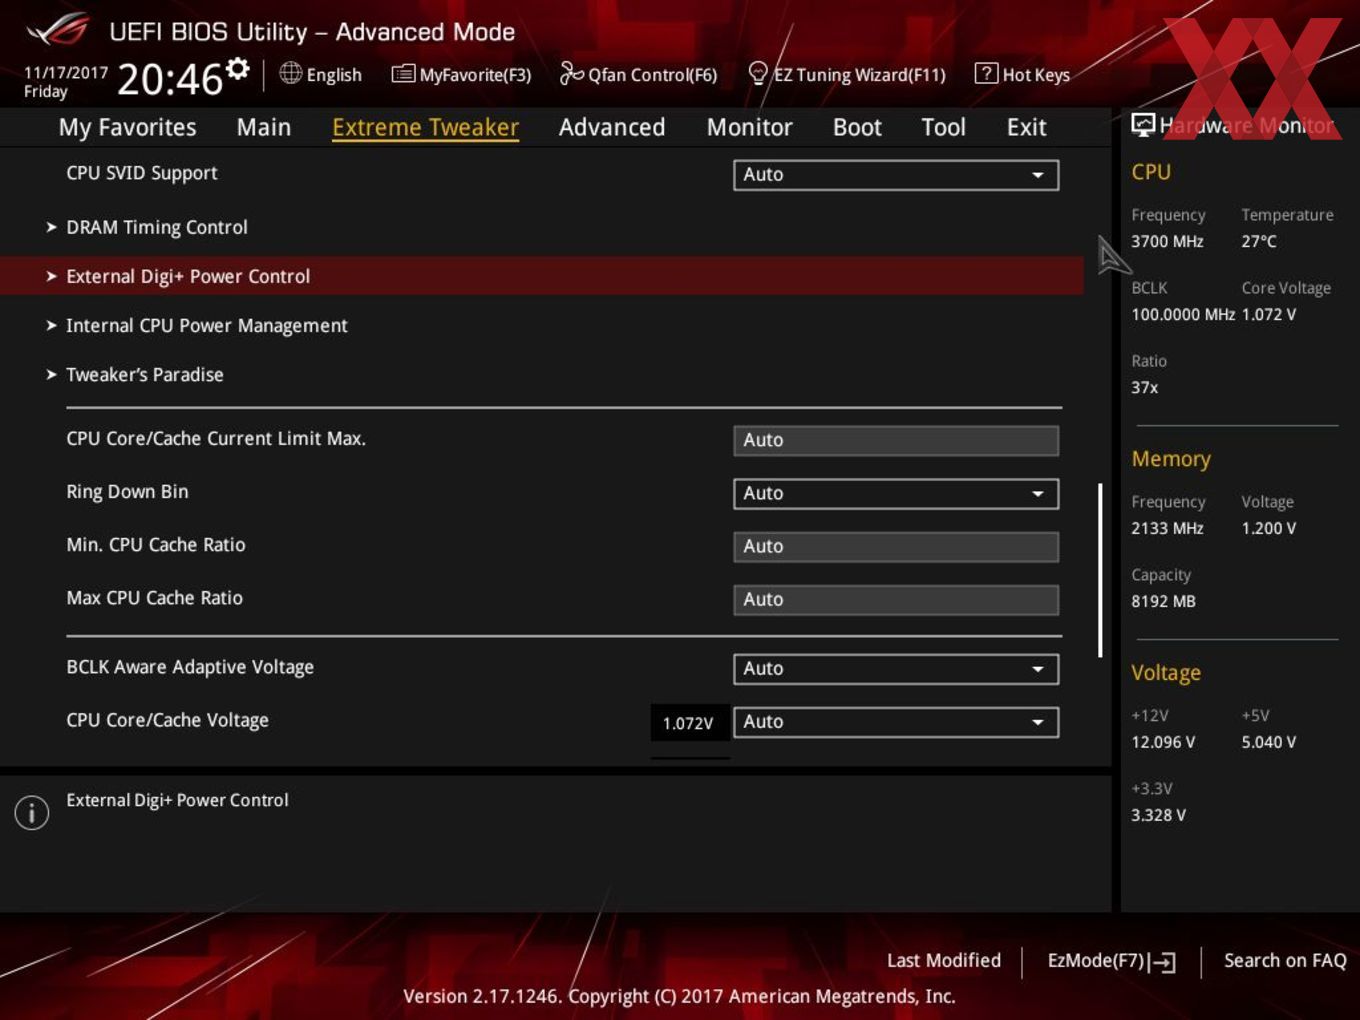Click the 8192 MB capacity value
Image resolution: width=1360 pixels, height=1020 pixels.
(x=1163, y=601)
